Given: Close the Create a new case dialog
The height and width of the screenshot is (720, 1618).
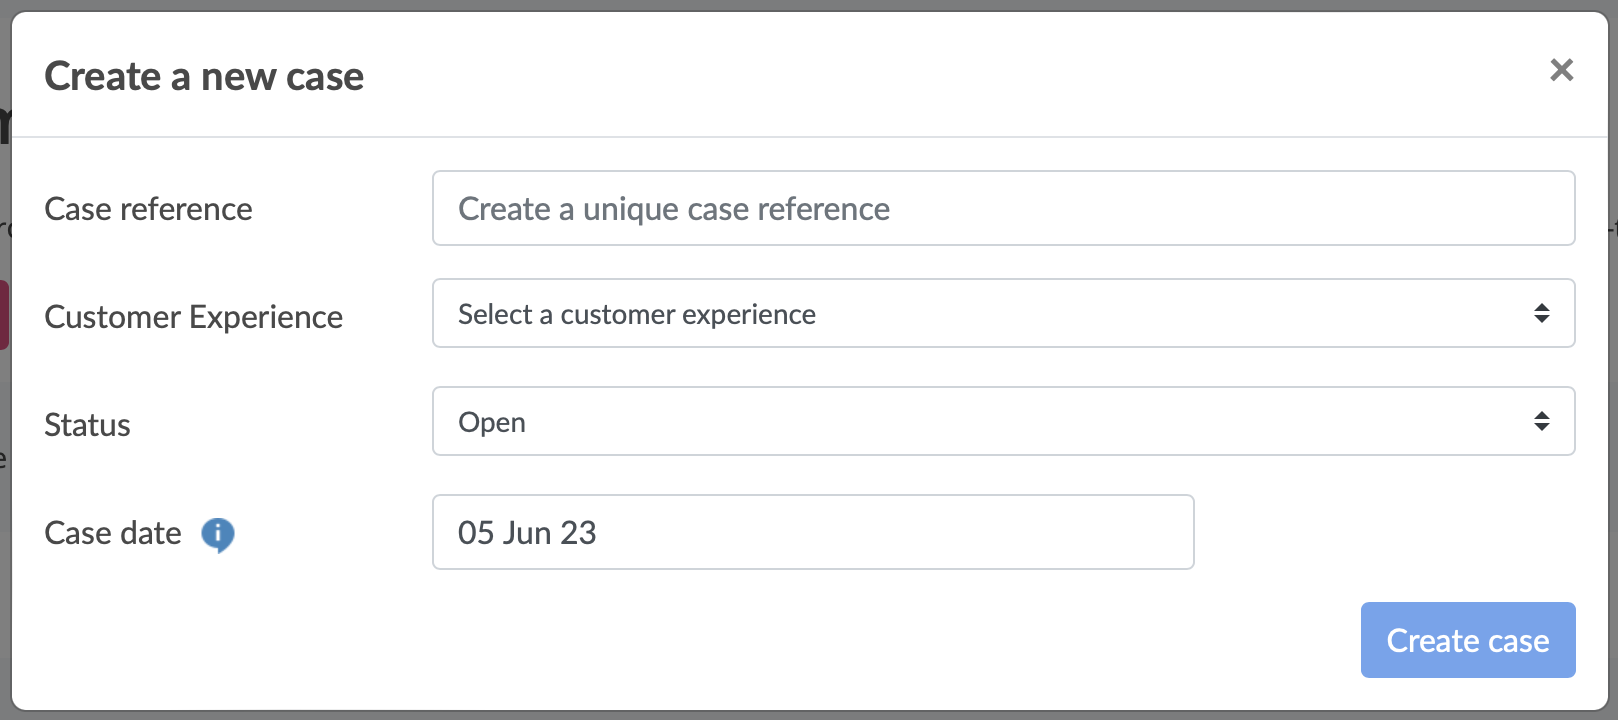Looking at the screenshot, I should [1561, 70].
